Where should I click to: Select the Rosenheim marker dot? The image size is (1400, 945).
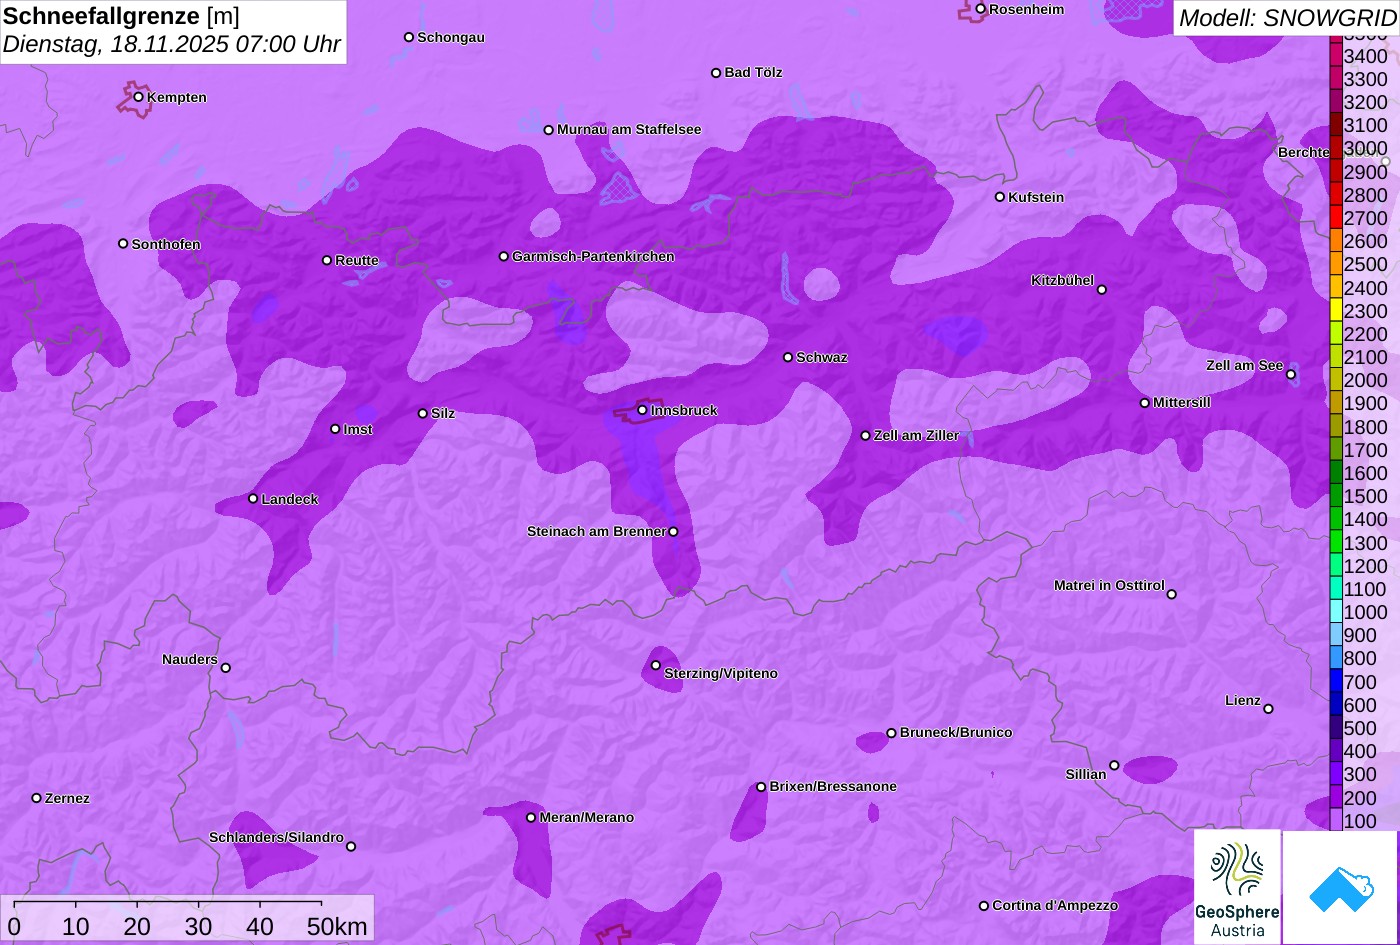981,9
